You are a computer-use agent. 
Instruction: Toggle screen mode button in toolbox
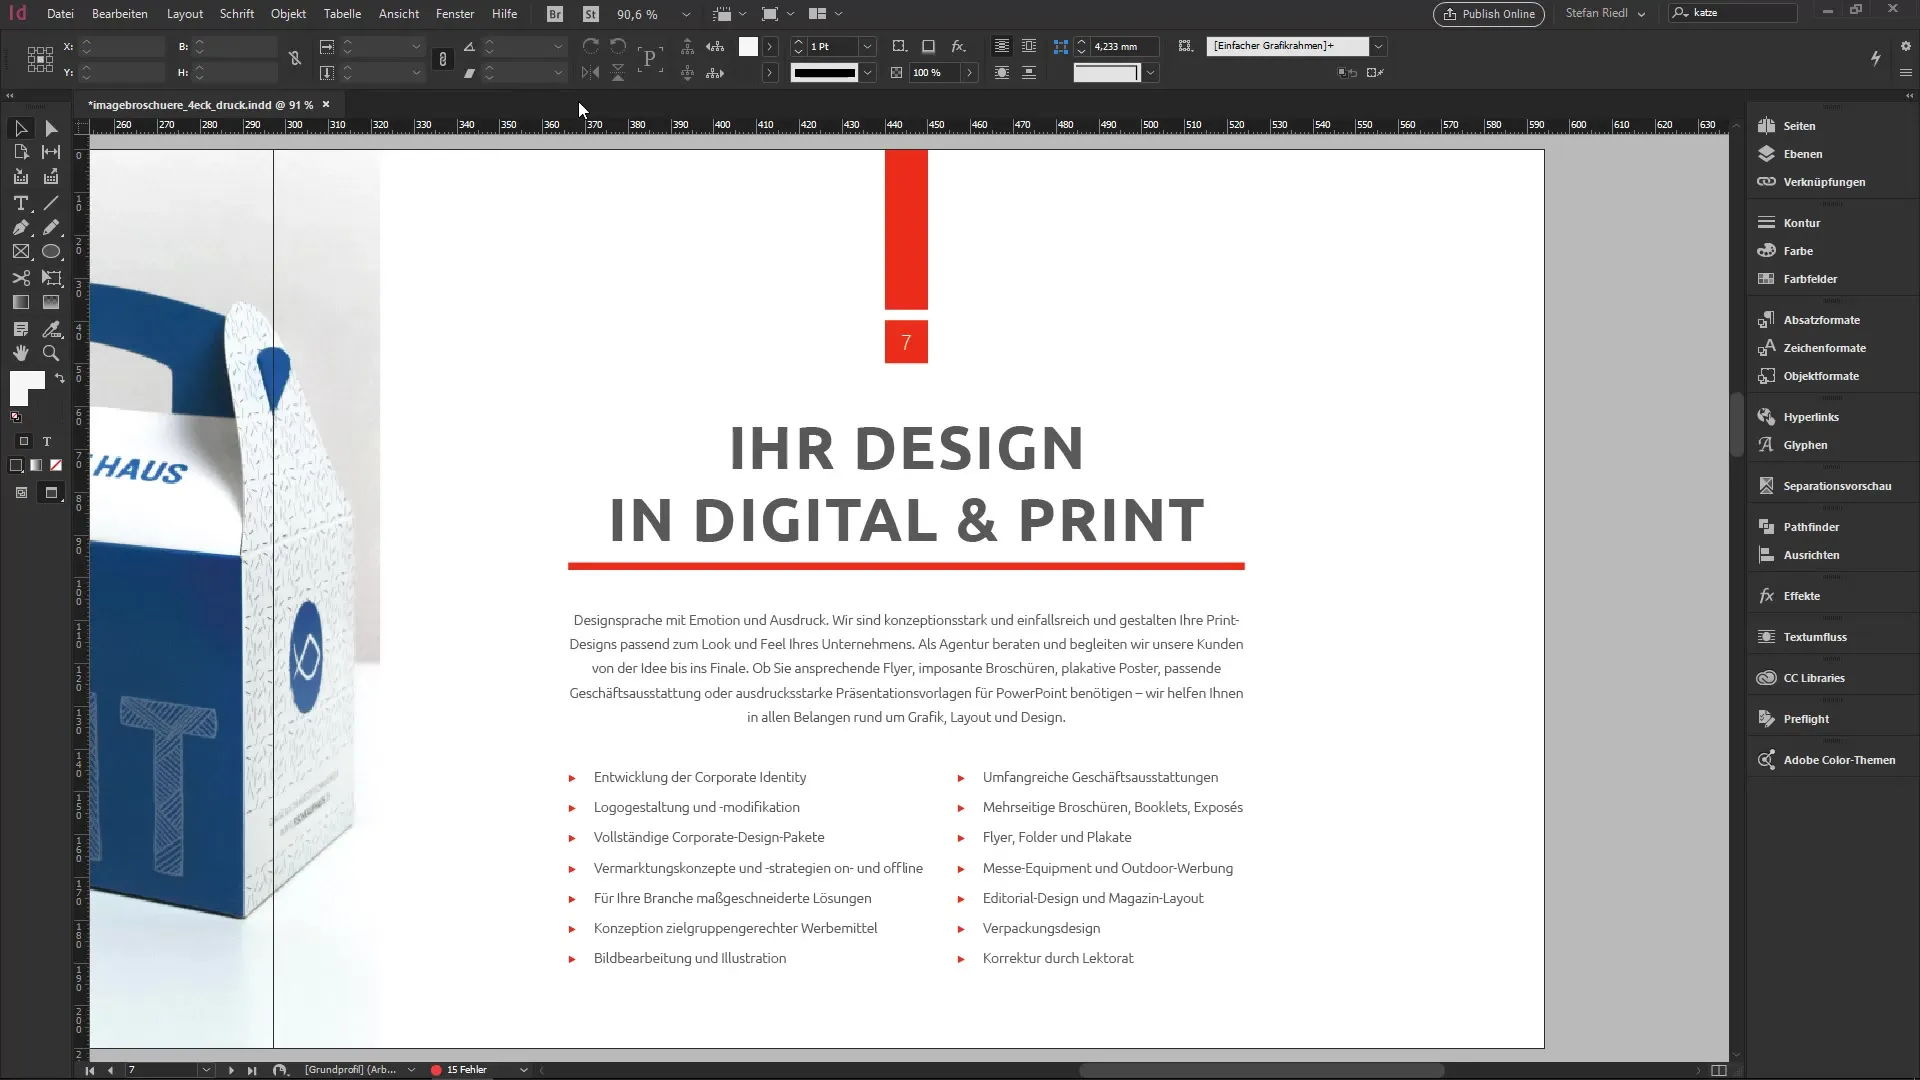(51, 492)
